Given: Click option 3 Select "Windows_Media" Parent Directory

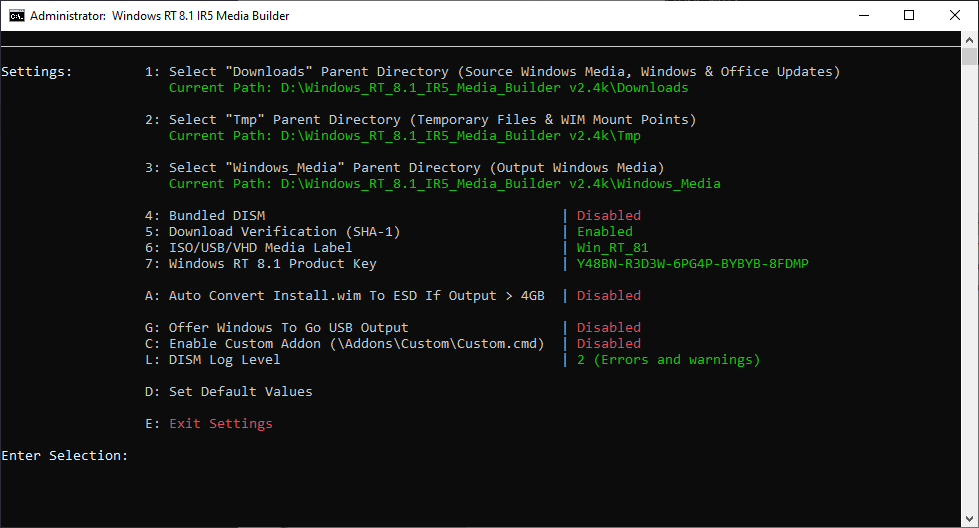Looking at the screenshot, I should pos(405,168).
